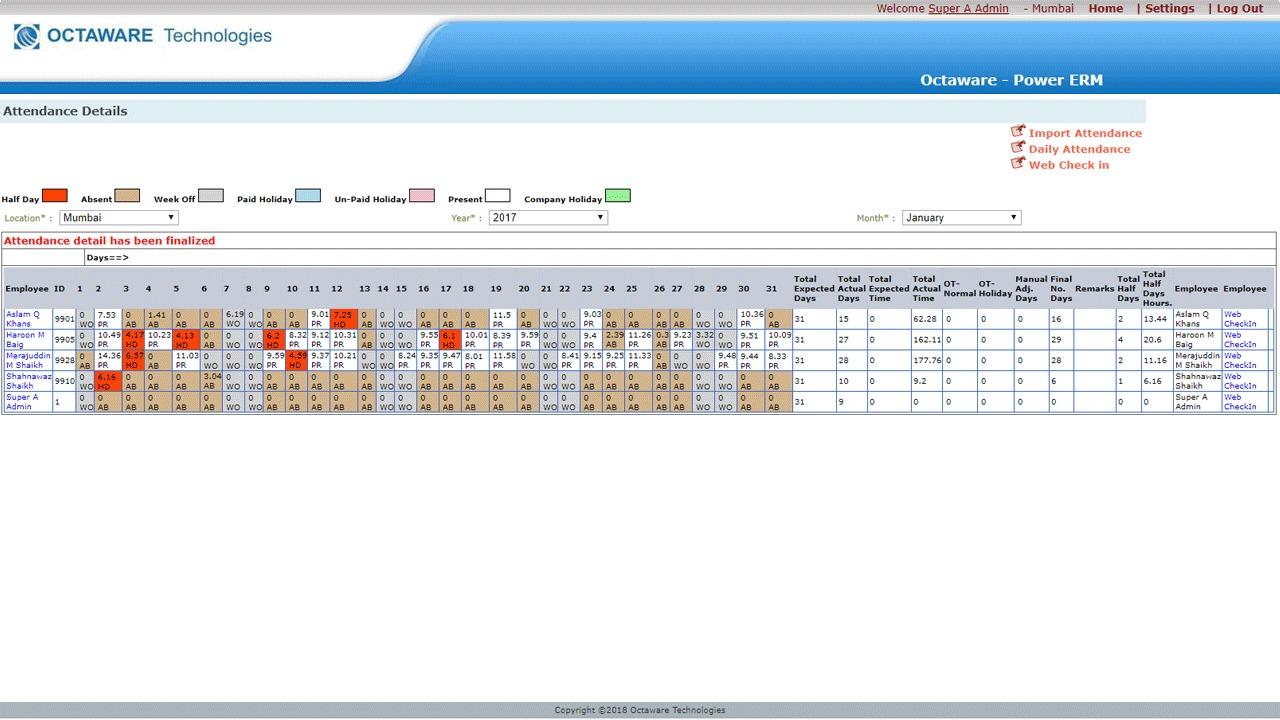Select Log Out in the top menu

pos(1240,8)
